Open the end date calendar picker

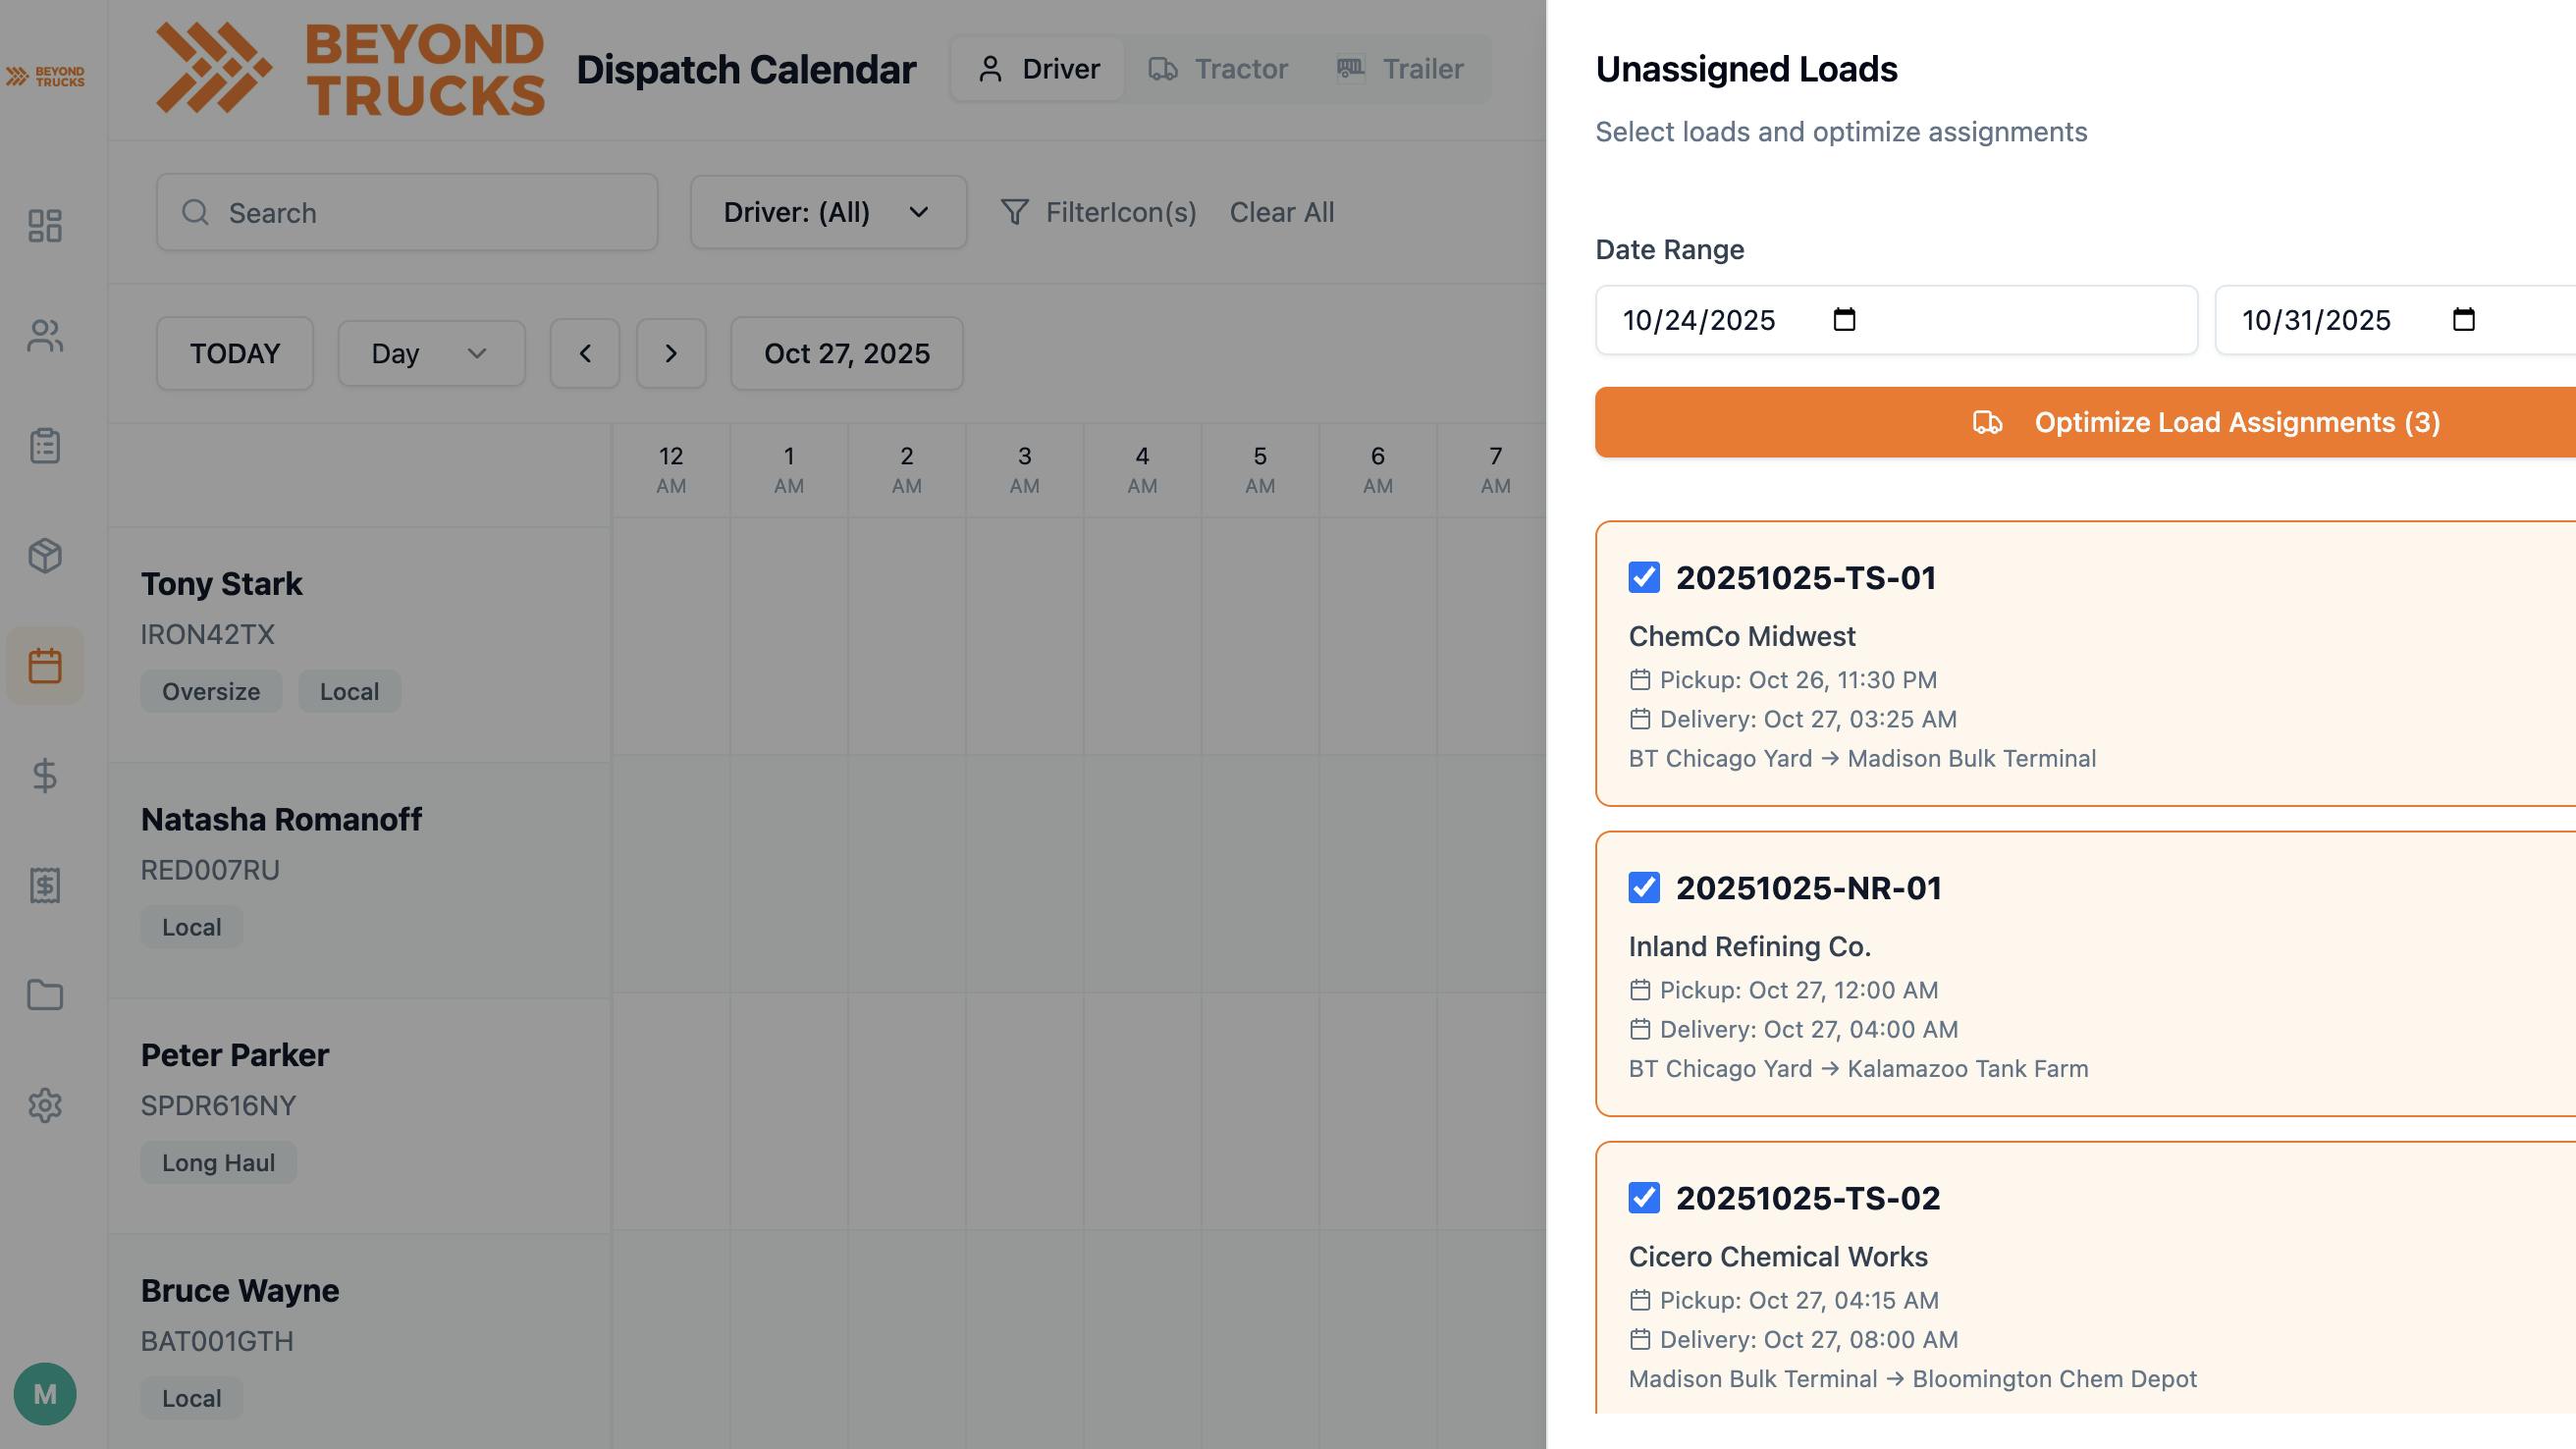[2464, 320]
